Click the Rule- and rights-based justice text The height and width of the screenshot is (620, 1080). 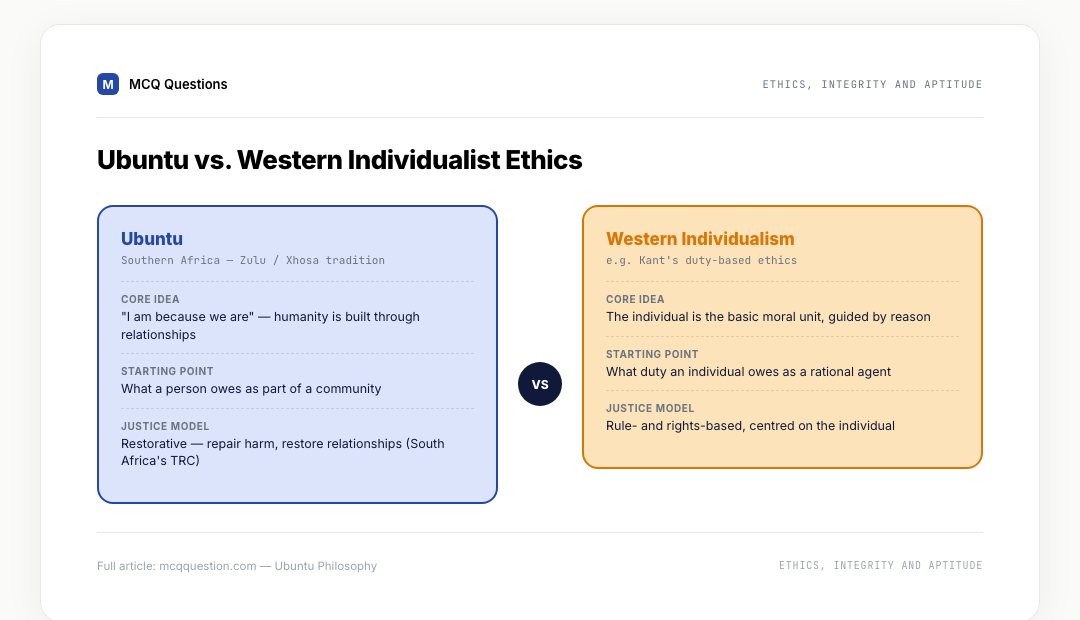[x=751, y=426]
